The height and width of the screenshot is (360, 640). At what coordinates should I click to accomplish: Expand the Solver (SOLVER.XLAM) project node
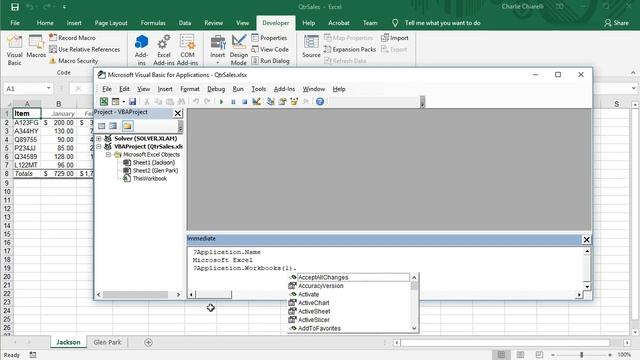[99, 139]
